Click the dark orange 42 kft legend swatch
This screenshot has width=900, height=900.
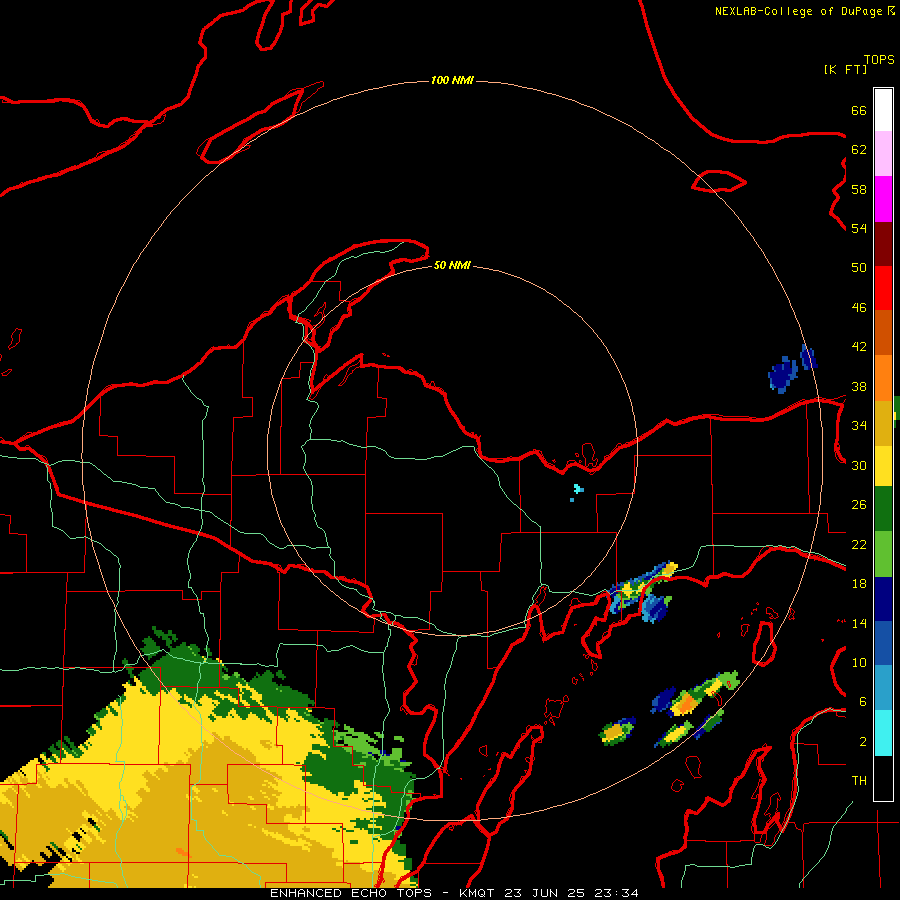coord(883,332)
